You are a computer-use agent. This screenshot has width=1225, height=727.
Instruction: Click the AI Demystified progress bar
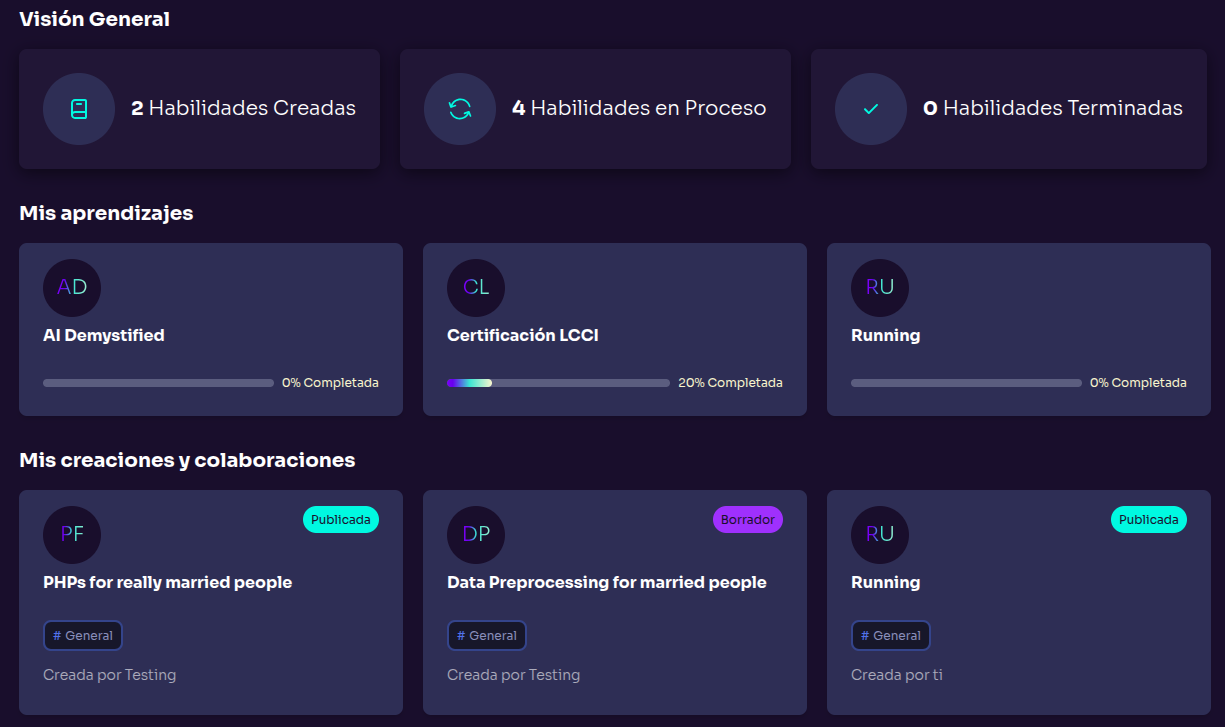coord(158,383)
